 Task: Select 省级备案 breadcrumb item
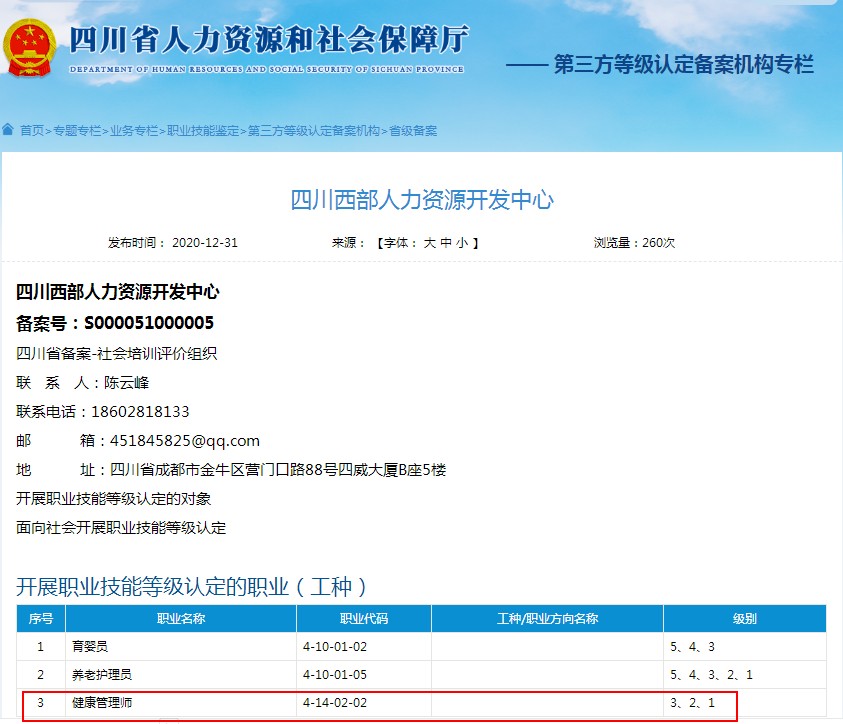pyautogui.click(x=413, y=131)
